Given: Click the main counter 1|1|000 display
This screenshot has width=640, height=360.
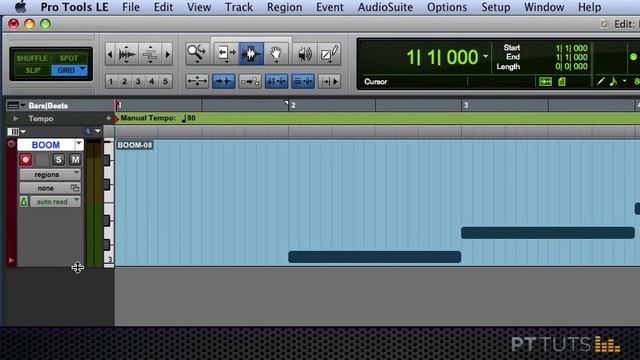Looking at the screenshot, I should click(442, 57).
